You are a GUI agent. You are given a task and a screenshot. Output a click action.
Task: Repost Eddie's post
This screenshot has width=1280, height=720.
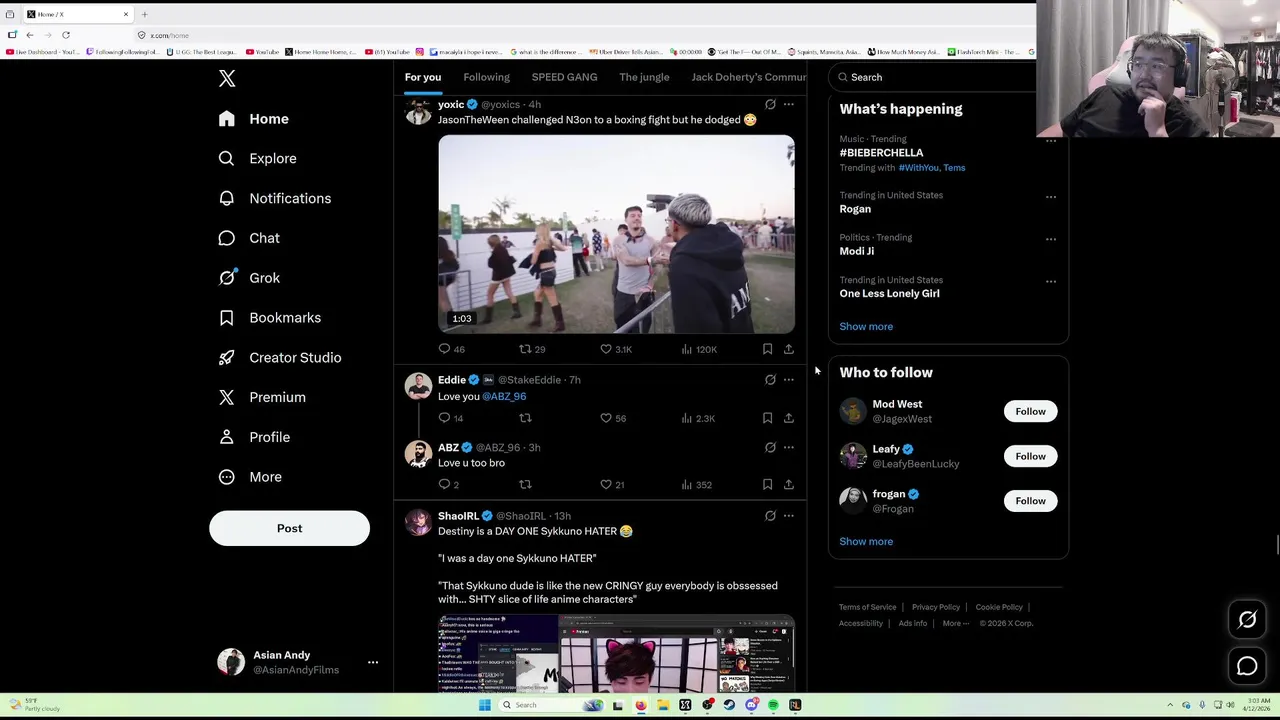coord(525,418)
